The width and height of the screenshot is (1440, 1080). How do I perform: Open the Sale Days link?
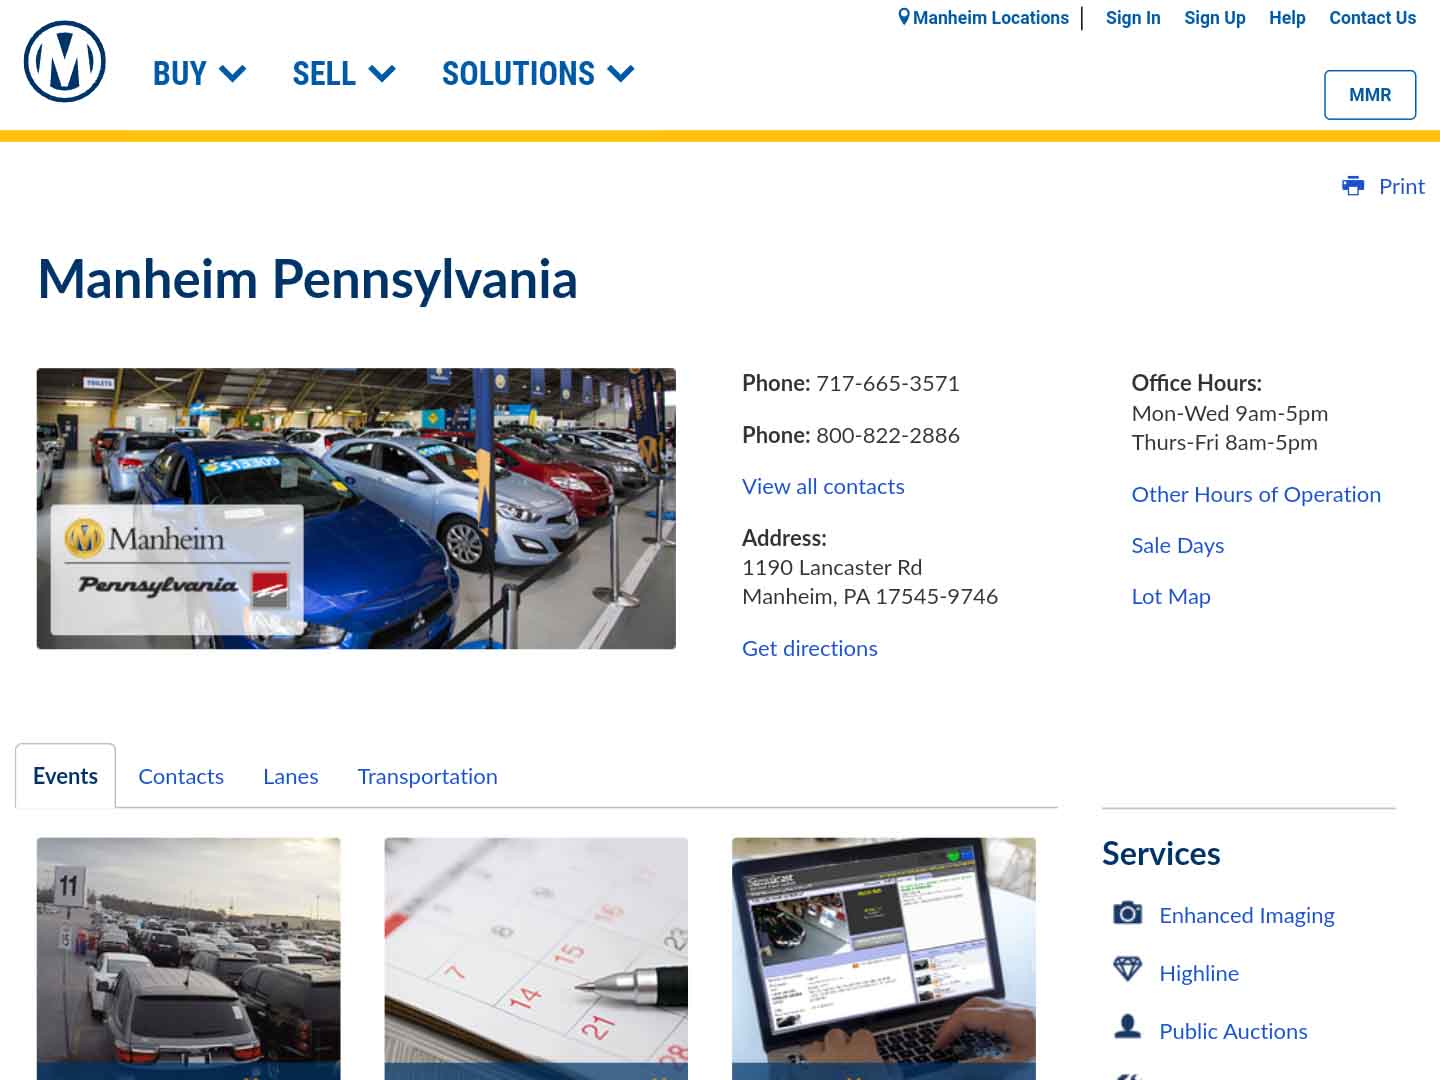[x=1178, y=545]
